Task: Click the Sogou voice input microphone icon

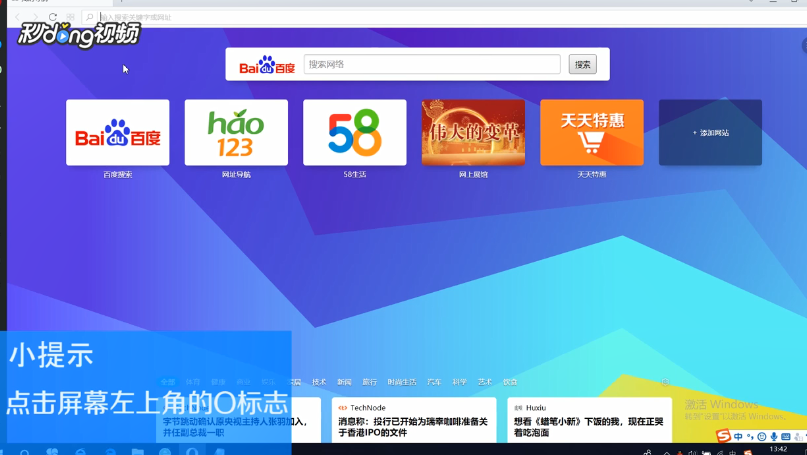Action: tap(774, 436)
